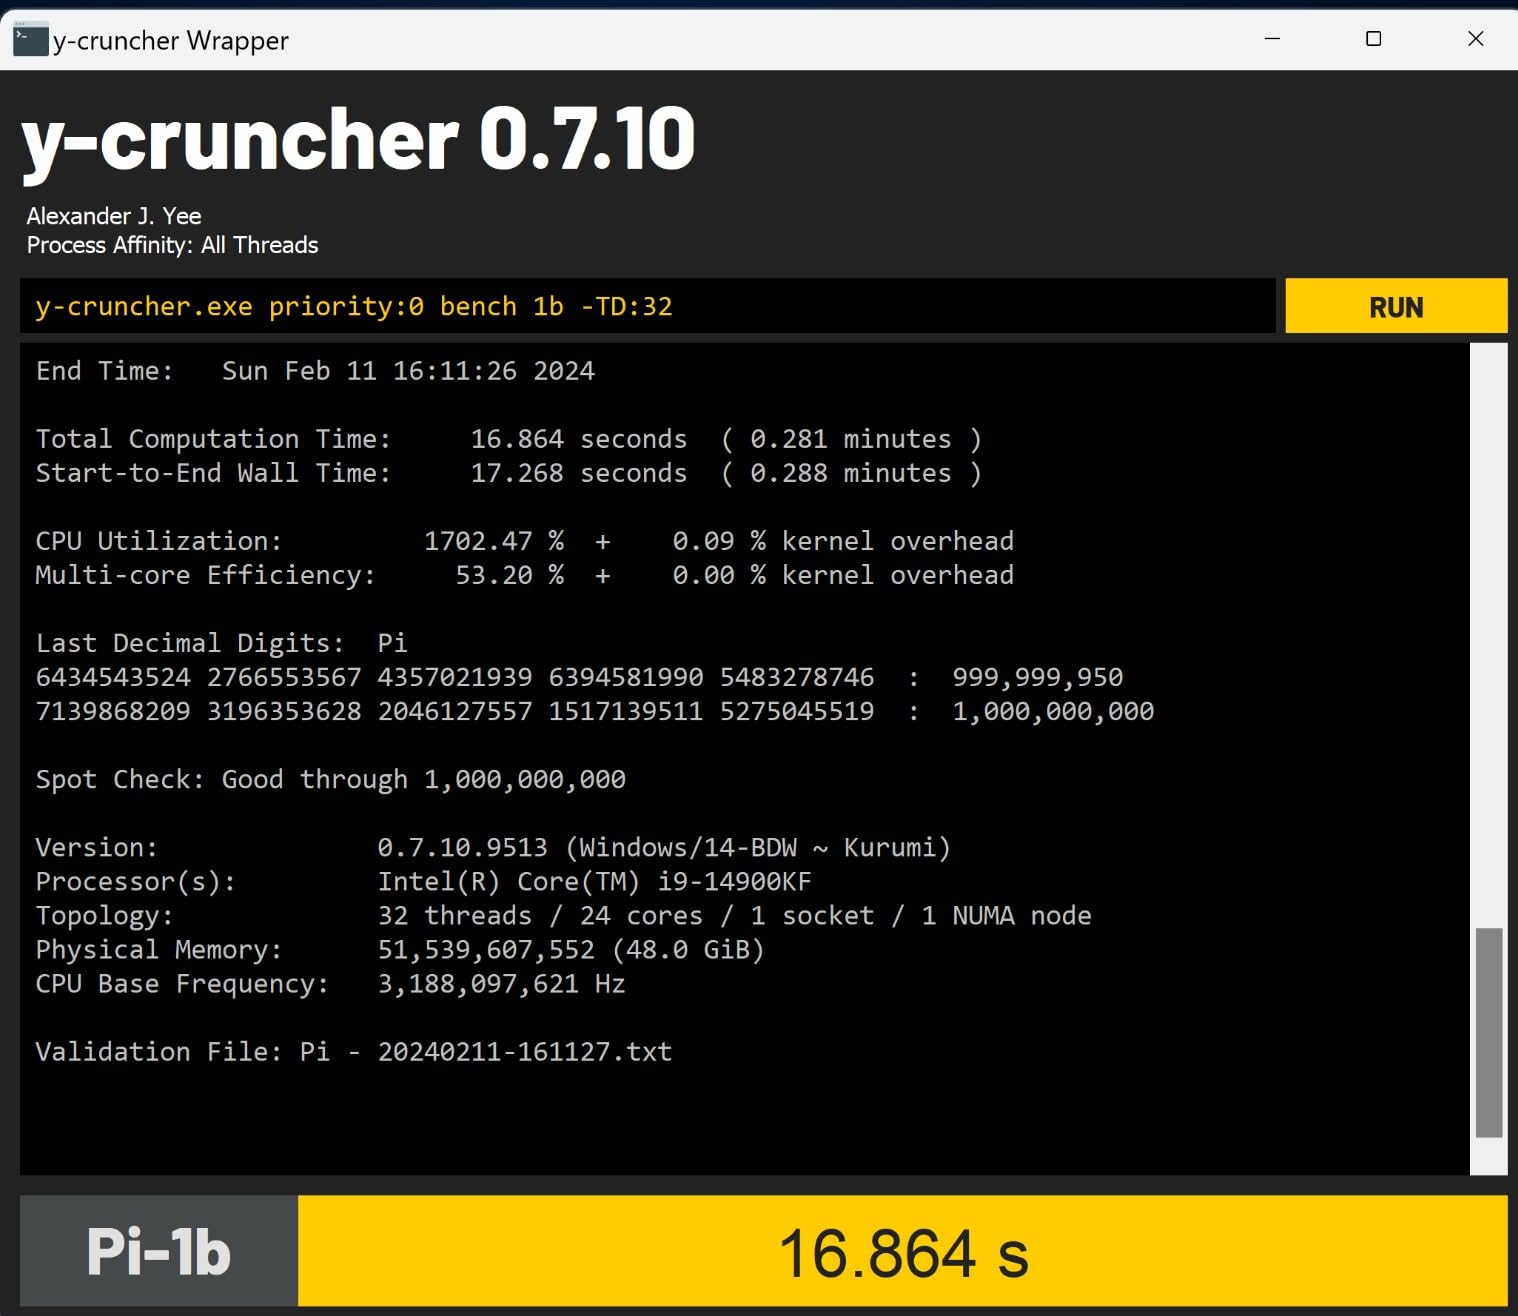Click the "1702.47 %" CPU Utilization value

coord(494,541)
